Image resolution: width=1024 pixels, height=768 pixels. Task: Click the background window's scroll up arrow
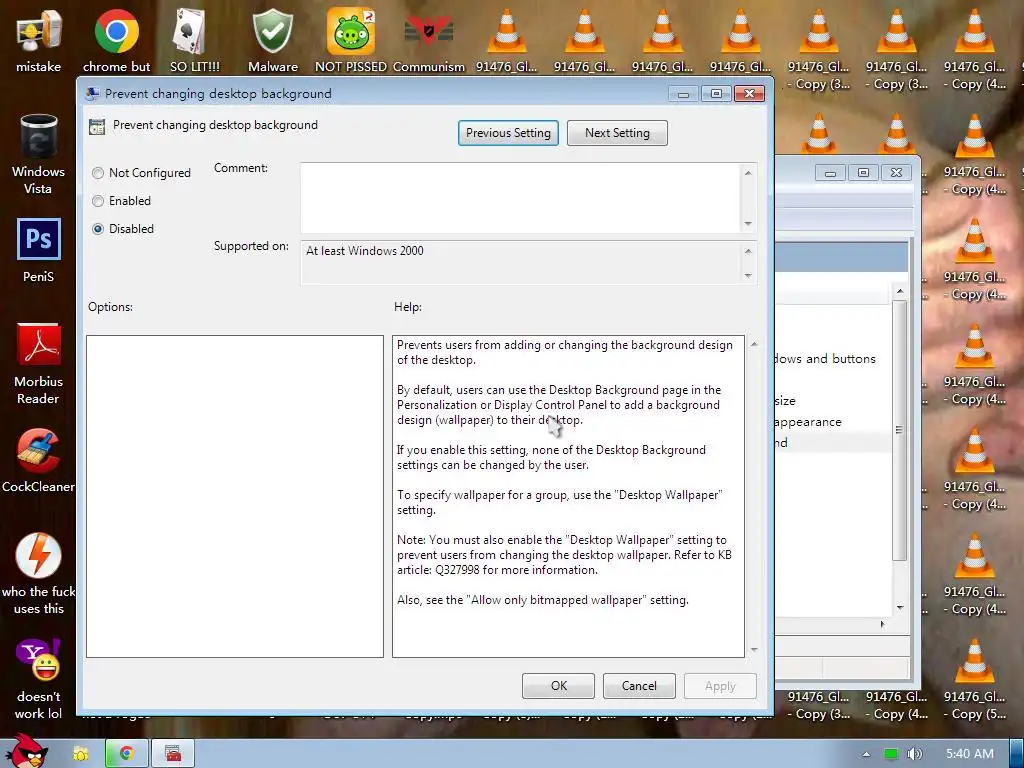pyautogui.click(x=900, y=291)
